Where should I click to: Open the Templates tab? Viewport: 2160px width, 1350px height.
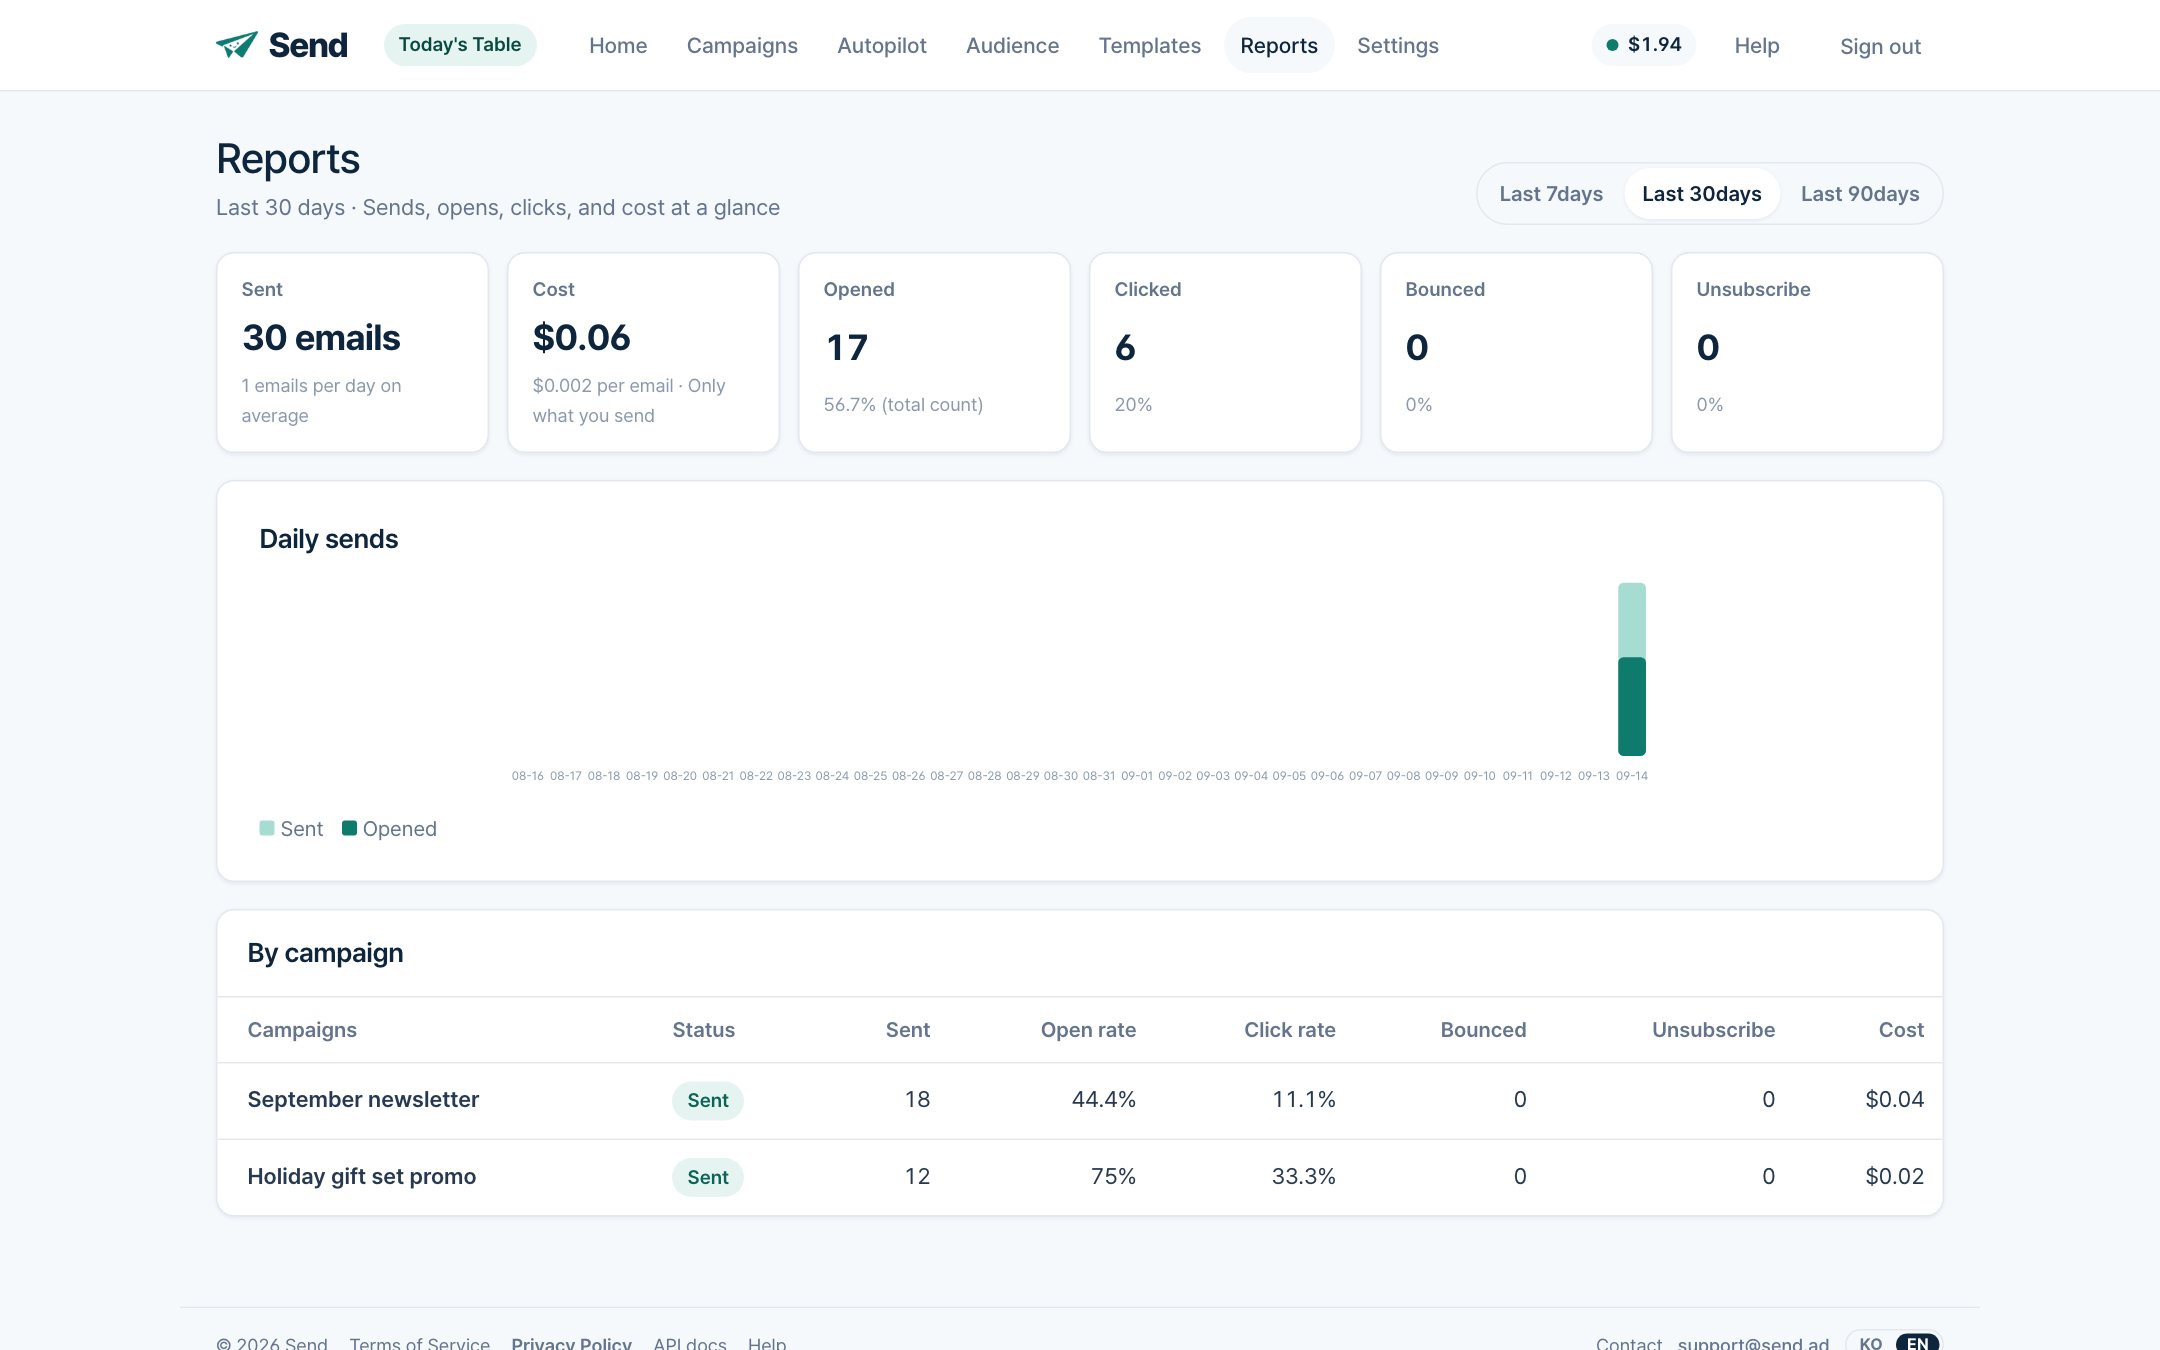pos(1150,45)
